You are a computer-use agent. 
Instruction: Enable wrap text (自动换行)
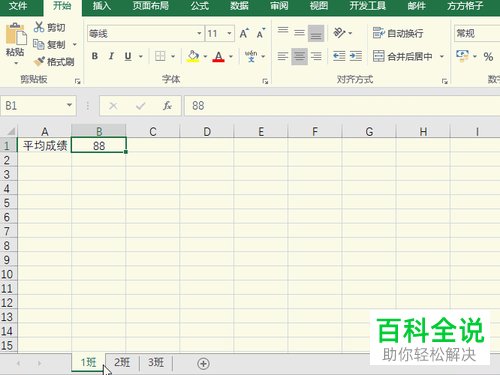(398, 33)
